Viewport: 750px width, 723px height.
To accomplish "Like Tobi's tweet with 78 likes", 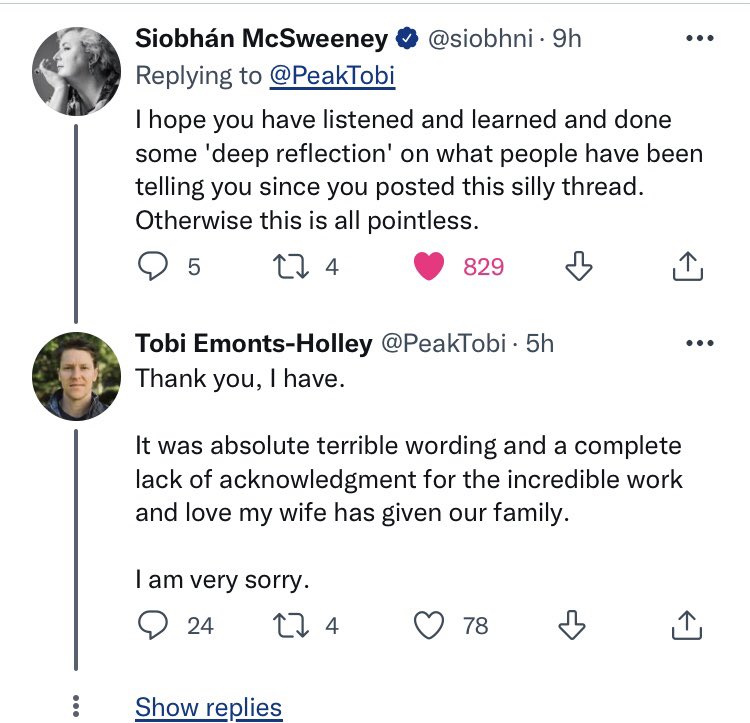I will pos(430,625).
